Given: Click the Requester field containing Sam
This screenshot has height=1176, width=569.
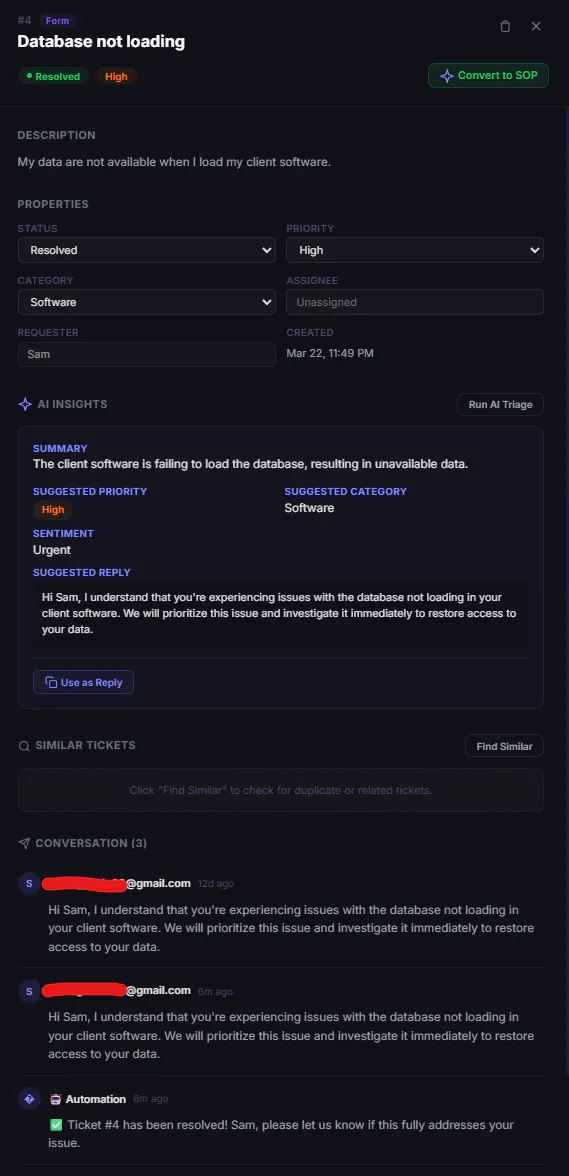Looking at the screenshot, I should coord(147,354).
